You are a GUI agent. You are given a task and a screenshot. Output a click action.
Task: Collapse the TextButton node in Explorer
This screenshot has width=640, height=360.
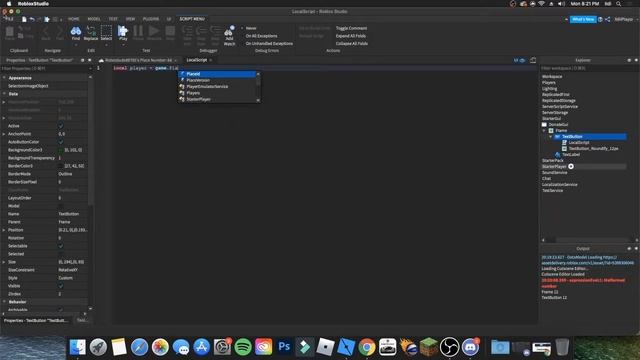coord(551,137)
